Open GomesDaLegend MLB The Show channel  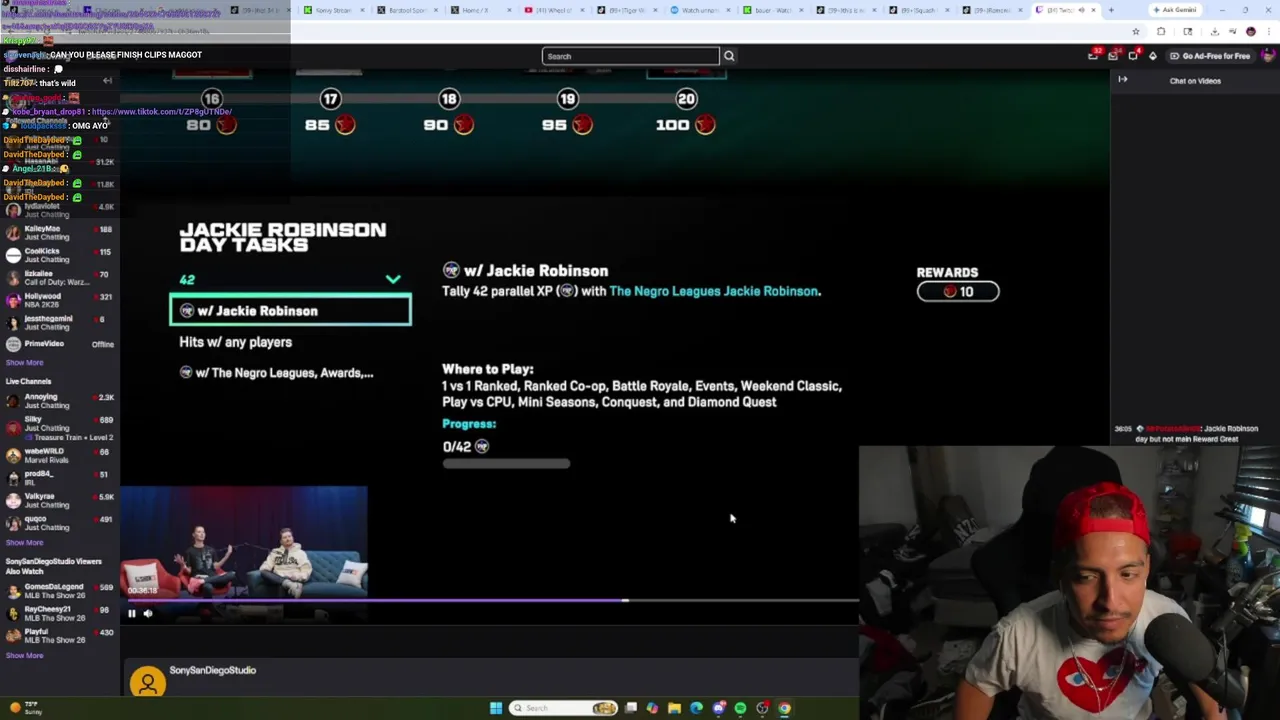click(60, 591)
